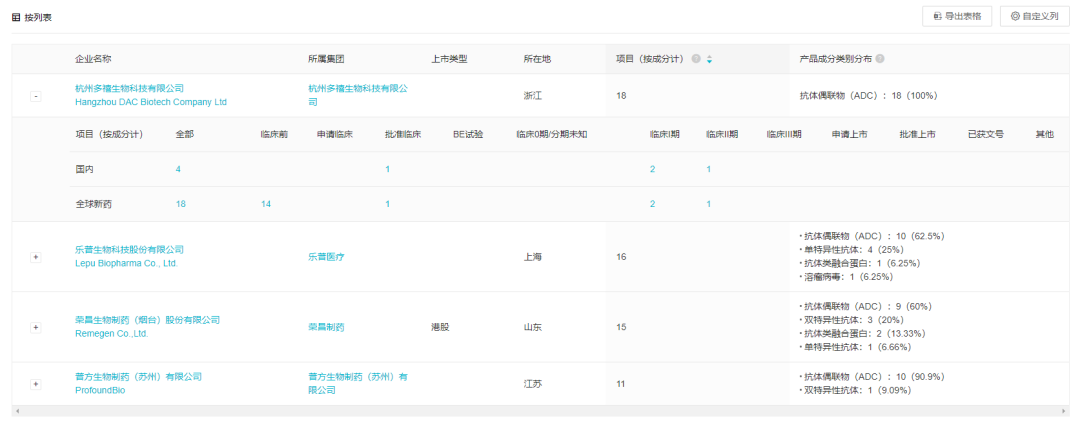This screenshot has width=1080, height=423.
Task: Click the 按列表 table view icon
Action: point(16,17)
